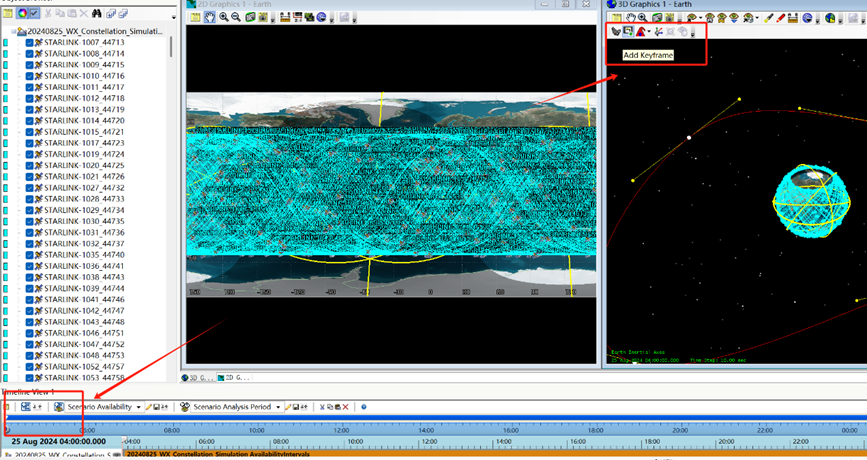Click the timeline layout icon in Timeline toolbar
The height and width of the screenshot is (460, 867).
pyautogui.click(x=25, y=407)
